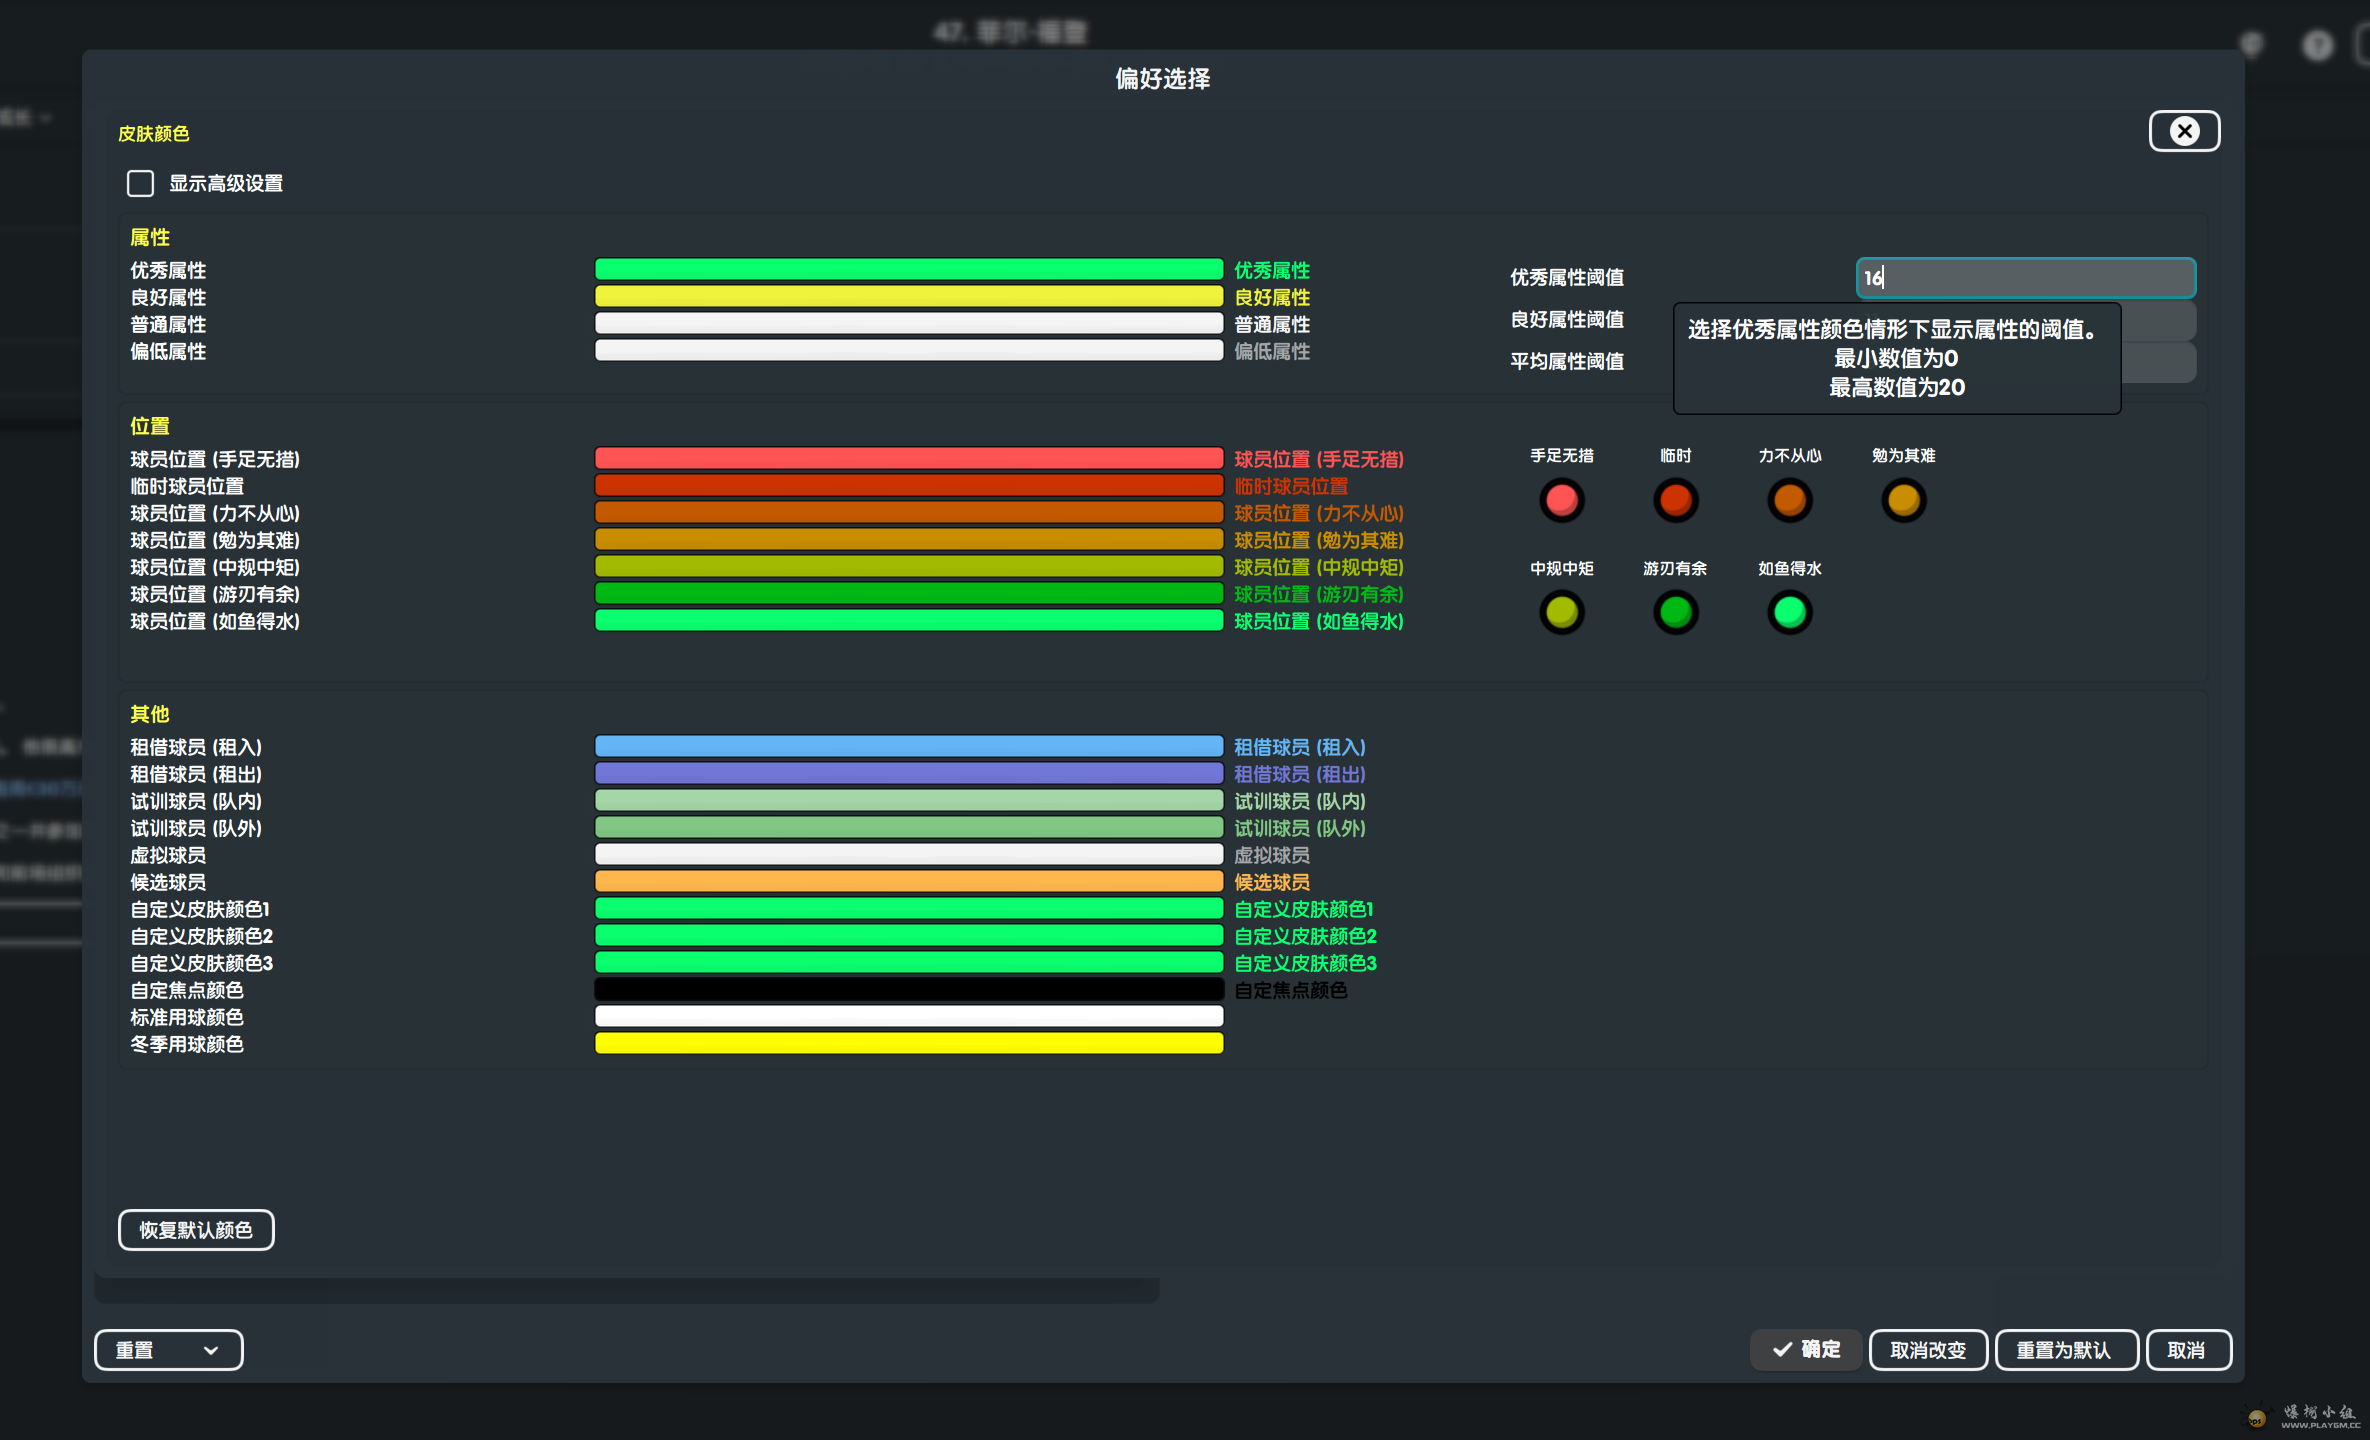Click the 试训球员 (队外) color bar
Image resolution: width=2370 pixels, height=1440 pixels.
909,827
